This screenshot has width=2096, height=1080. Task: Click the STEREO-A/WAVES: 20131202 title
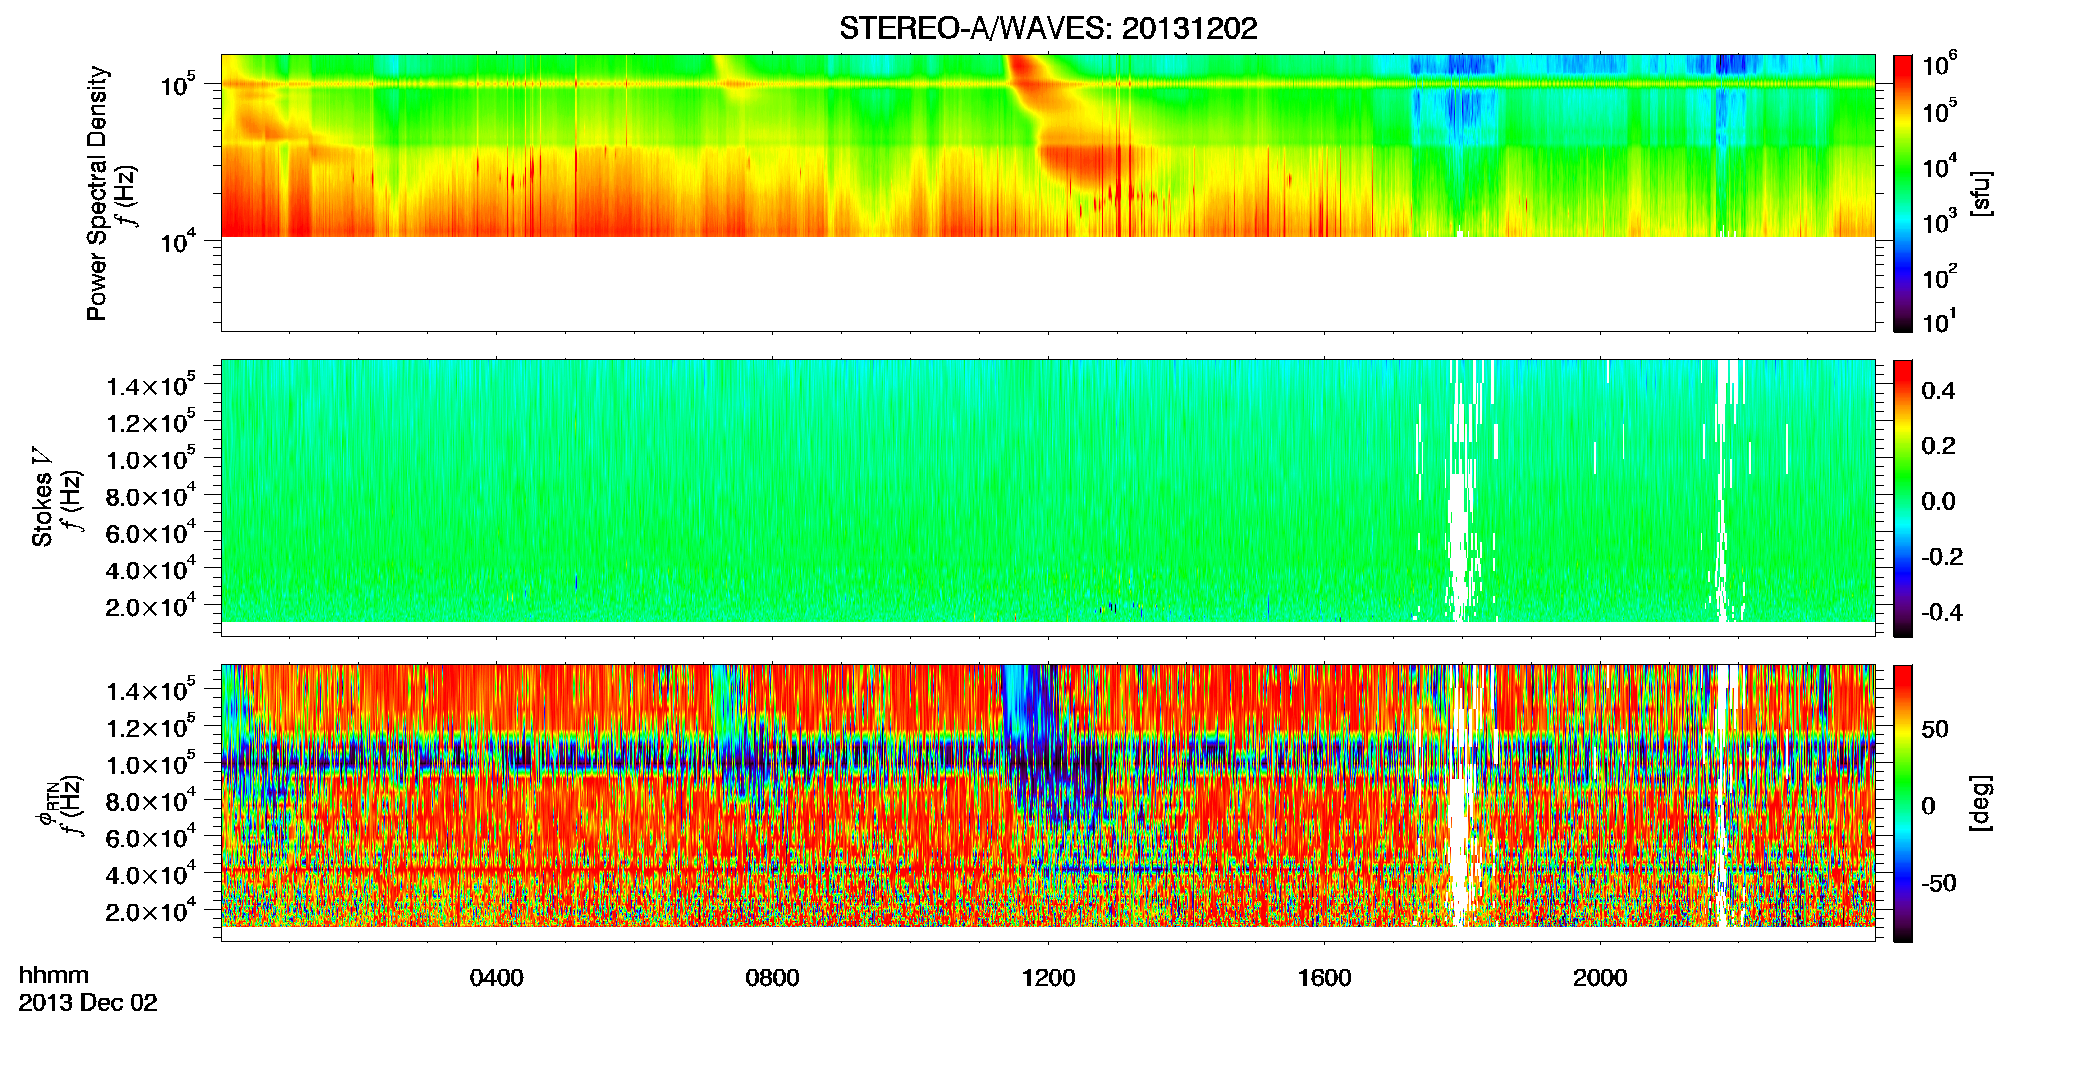tap(1048, 29)
